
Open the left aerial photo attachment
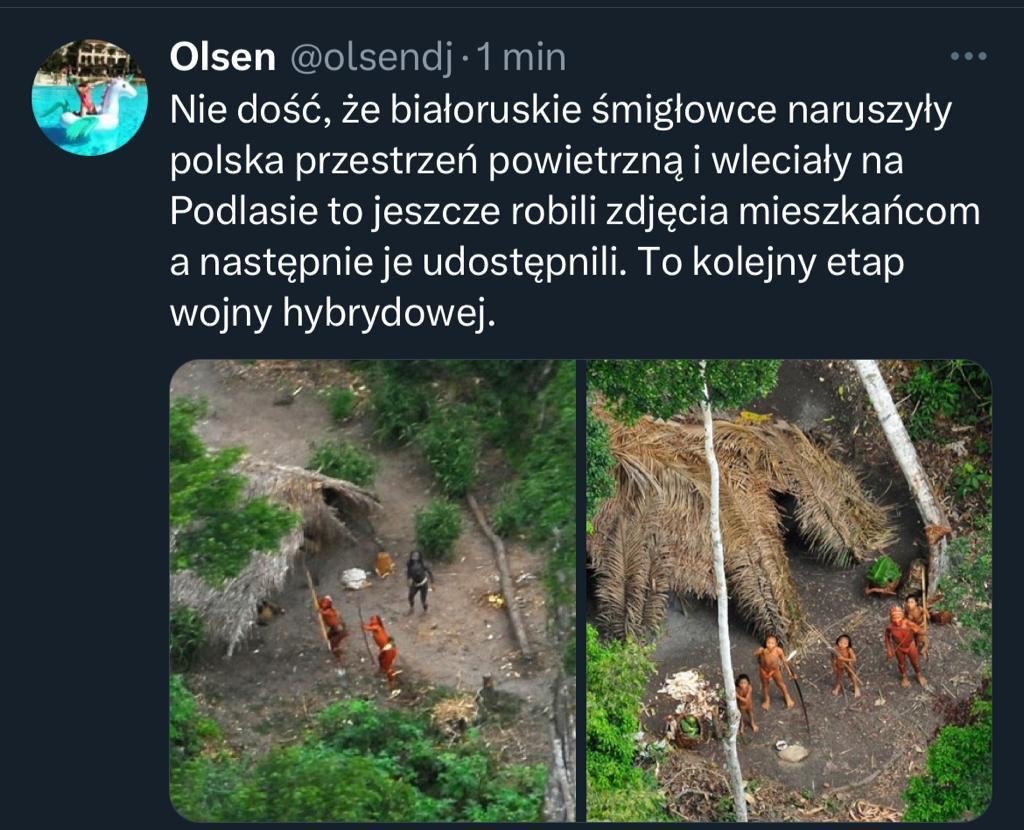coord(373,590)
